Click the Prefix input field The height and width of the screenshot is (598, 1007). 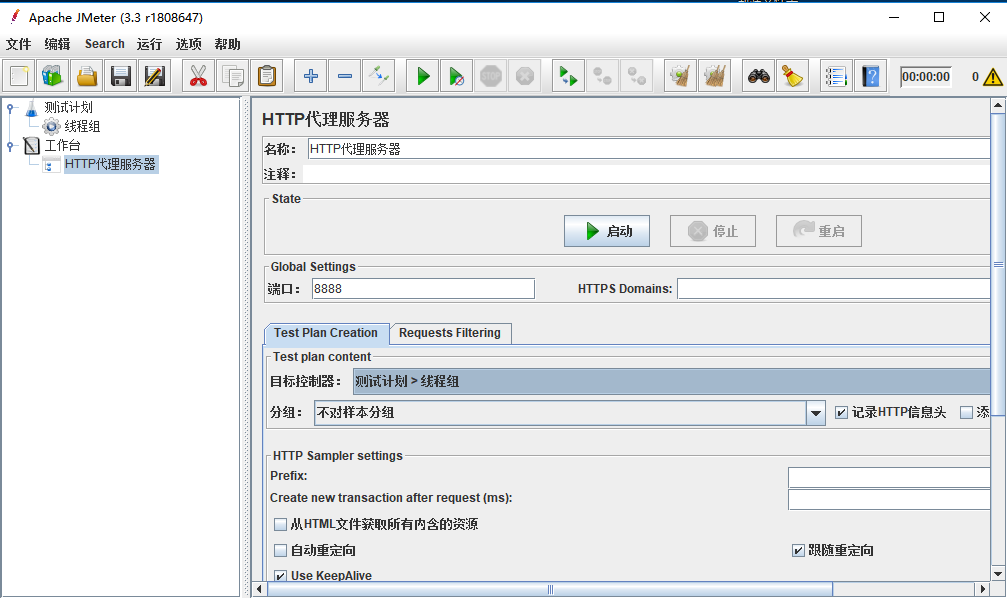point(889,477)
